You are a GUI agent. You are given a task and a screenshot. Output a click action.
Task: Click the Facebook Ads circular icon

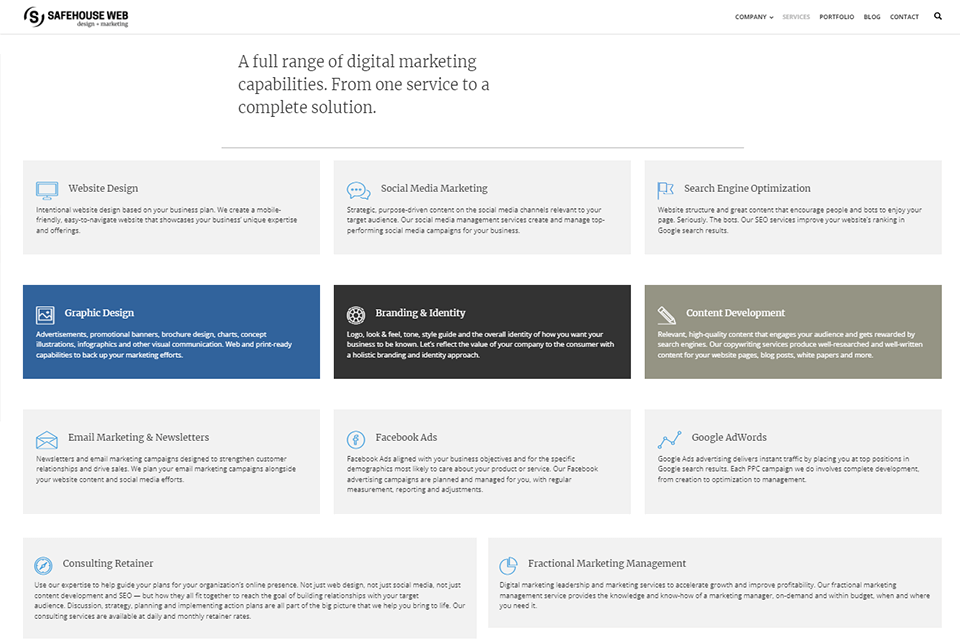point(355,439)
